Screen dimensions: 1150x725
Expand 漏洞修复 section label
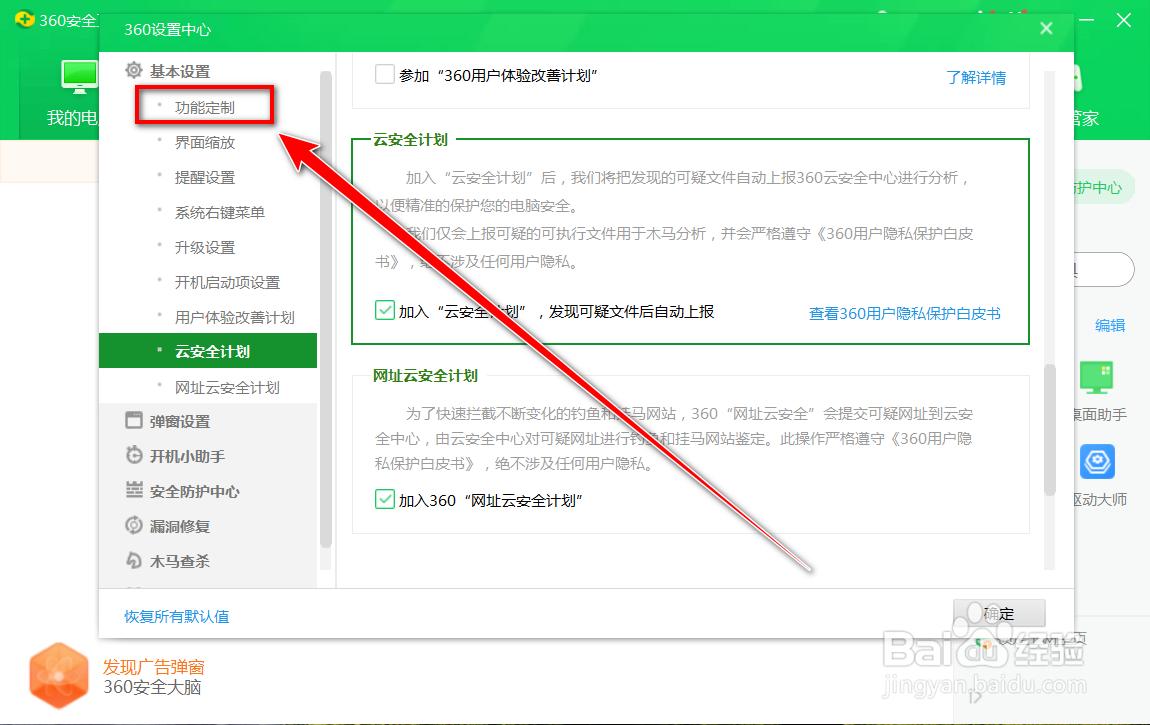[x=180, y=526]
